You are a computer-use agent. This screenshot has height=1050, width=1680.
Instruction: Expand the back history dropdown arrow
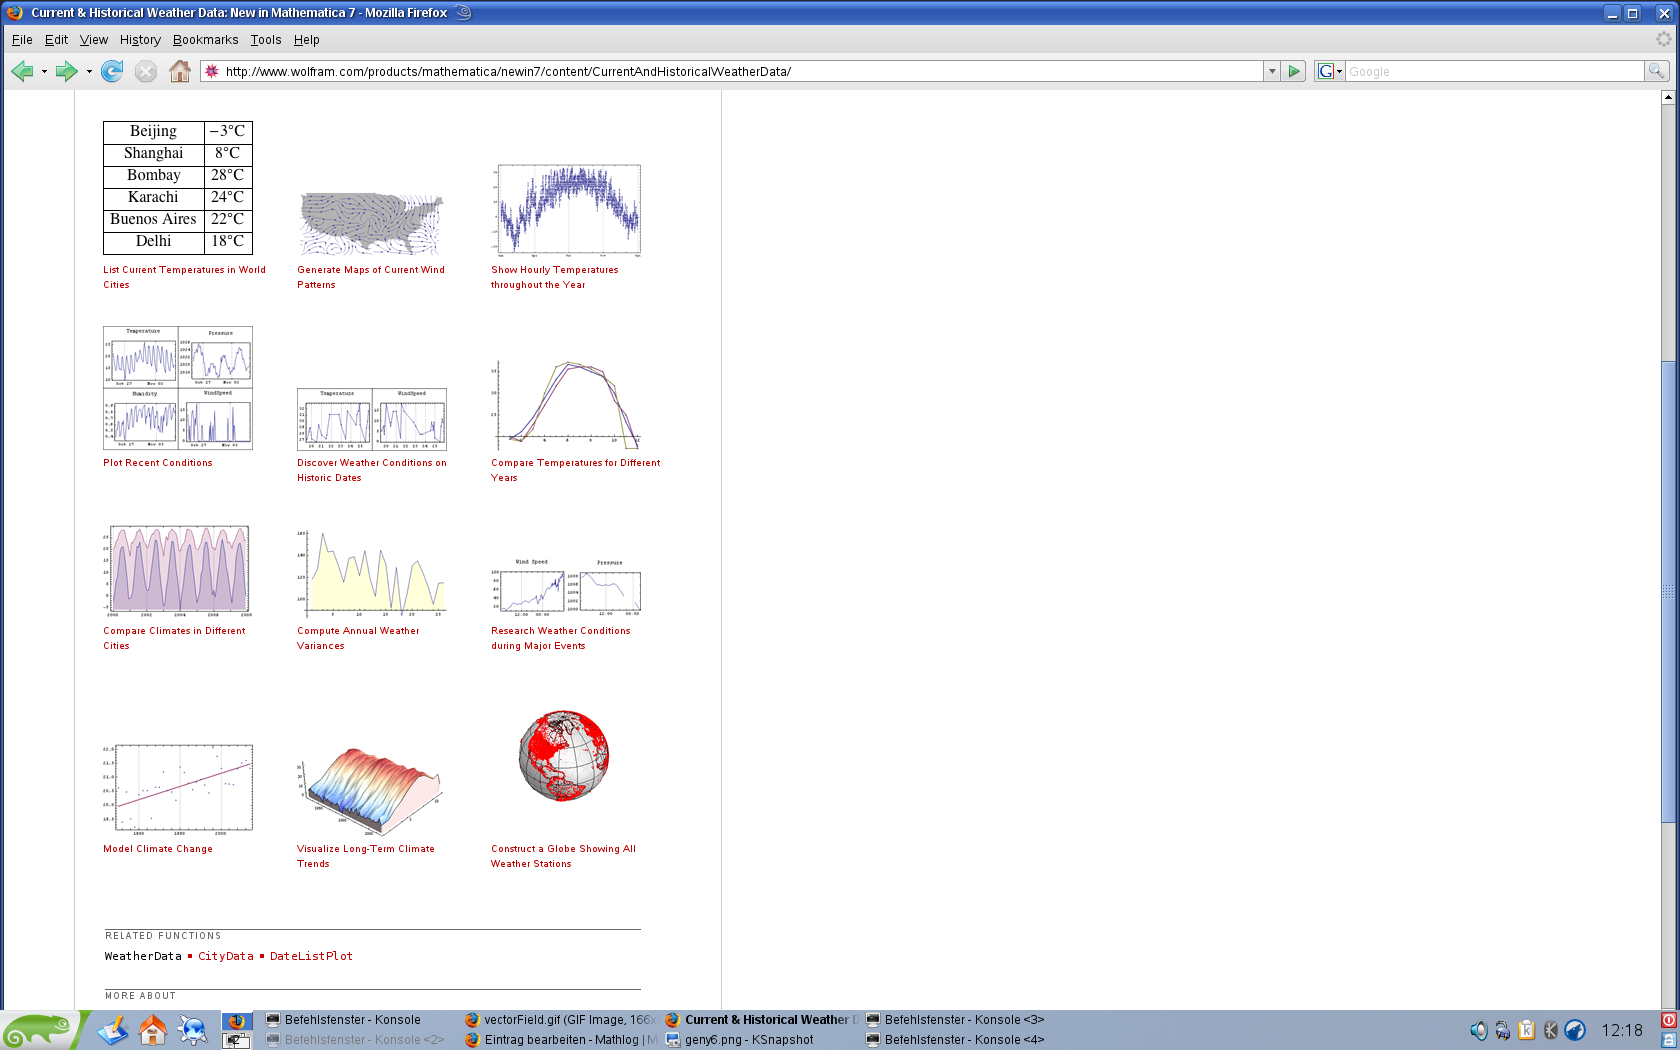tap(44, 72)
